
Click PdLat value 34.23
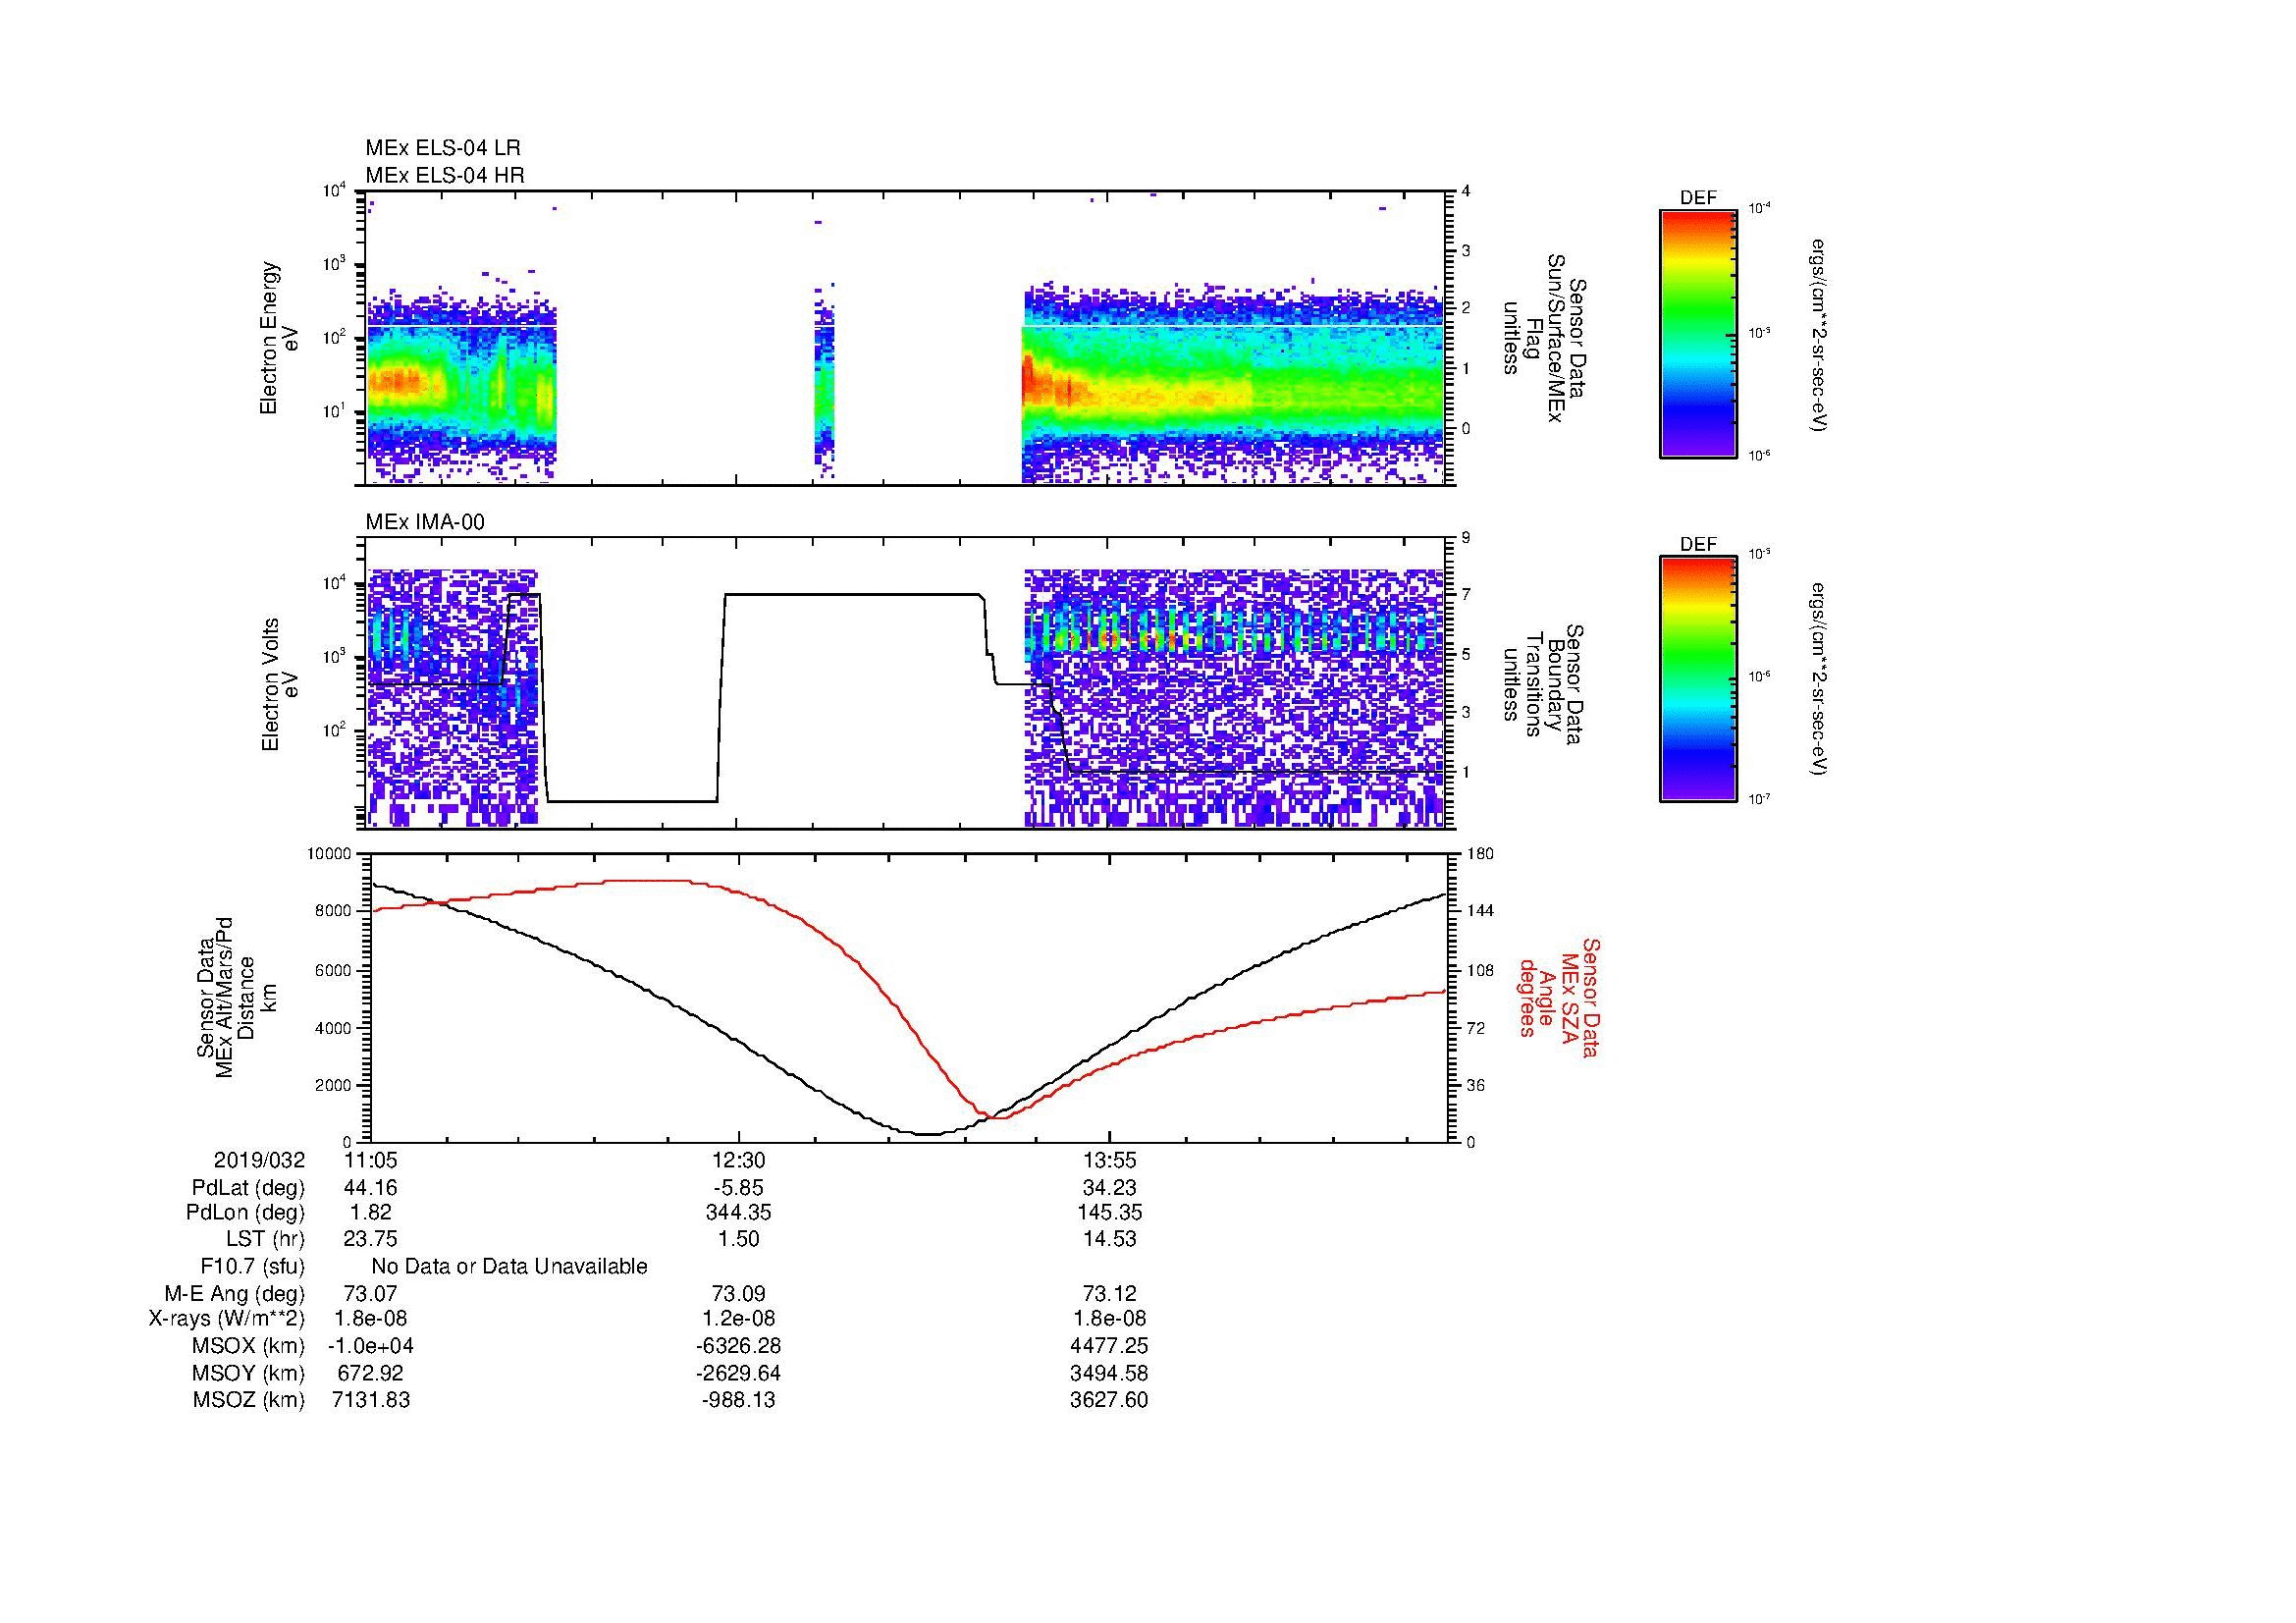pyautogui.click(x=1109, y=1188)
